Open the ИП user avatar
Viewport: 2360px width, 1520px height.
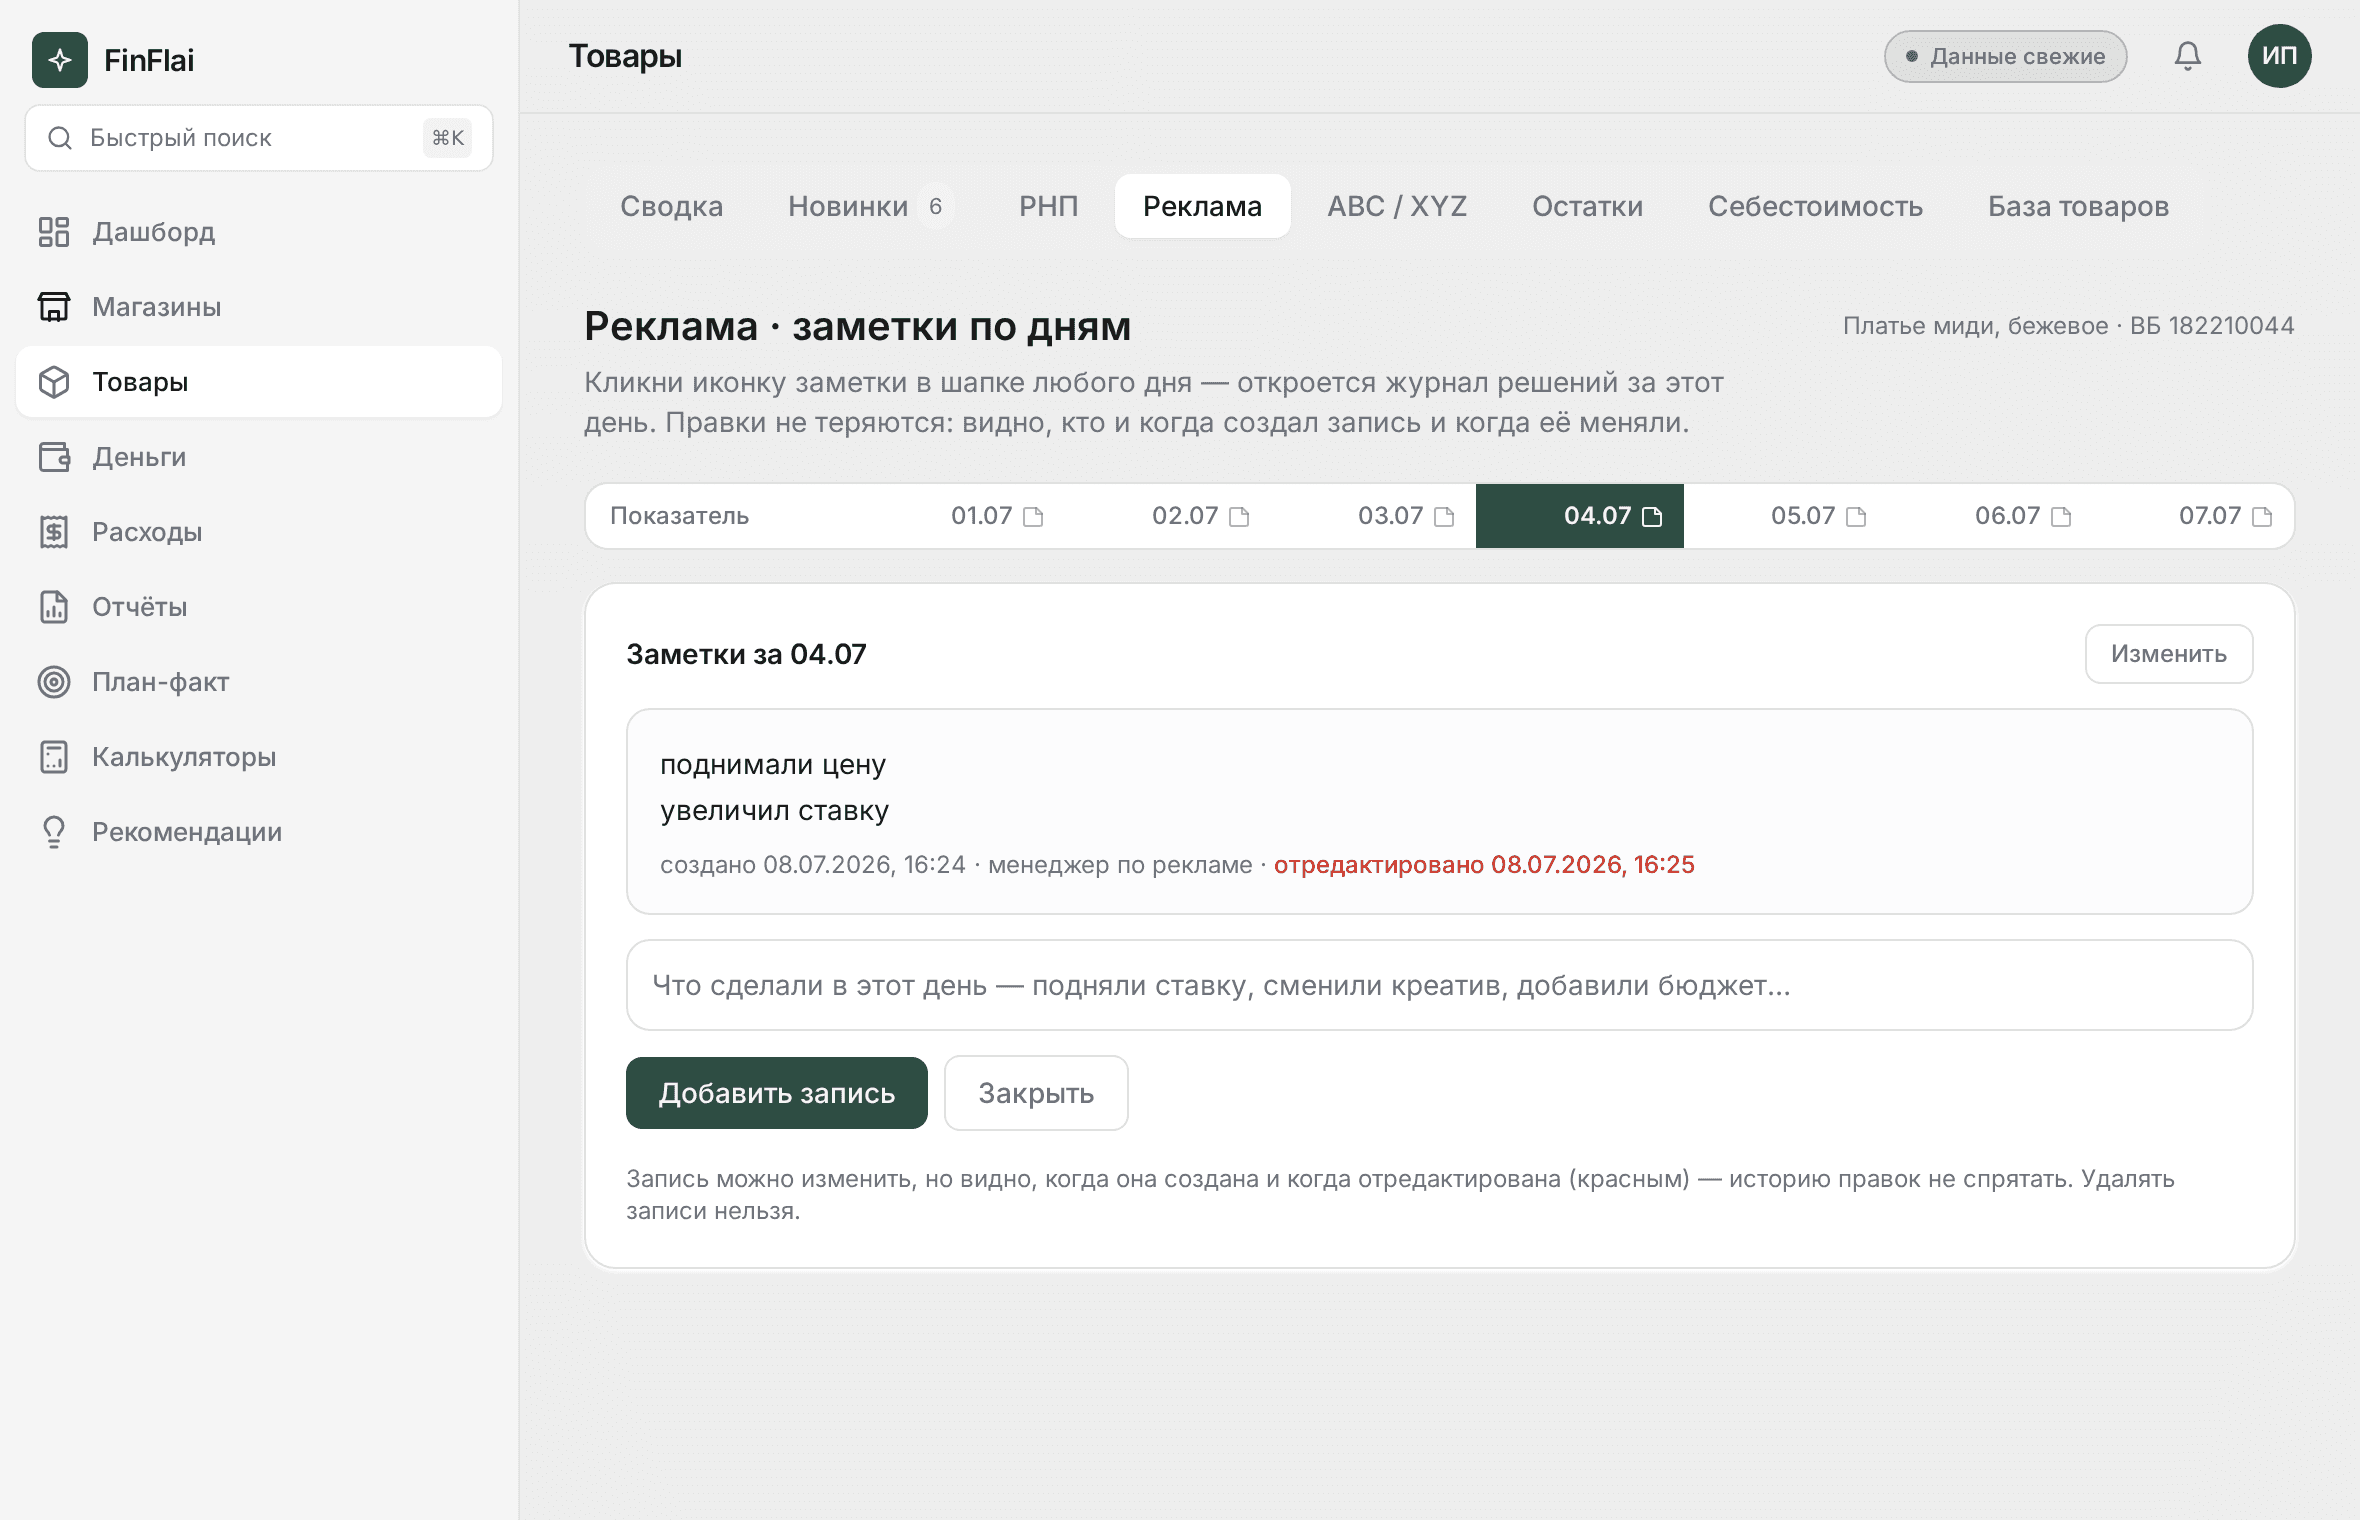tap(2279, 56)
